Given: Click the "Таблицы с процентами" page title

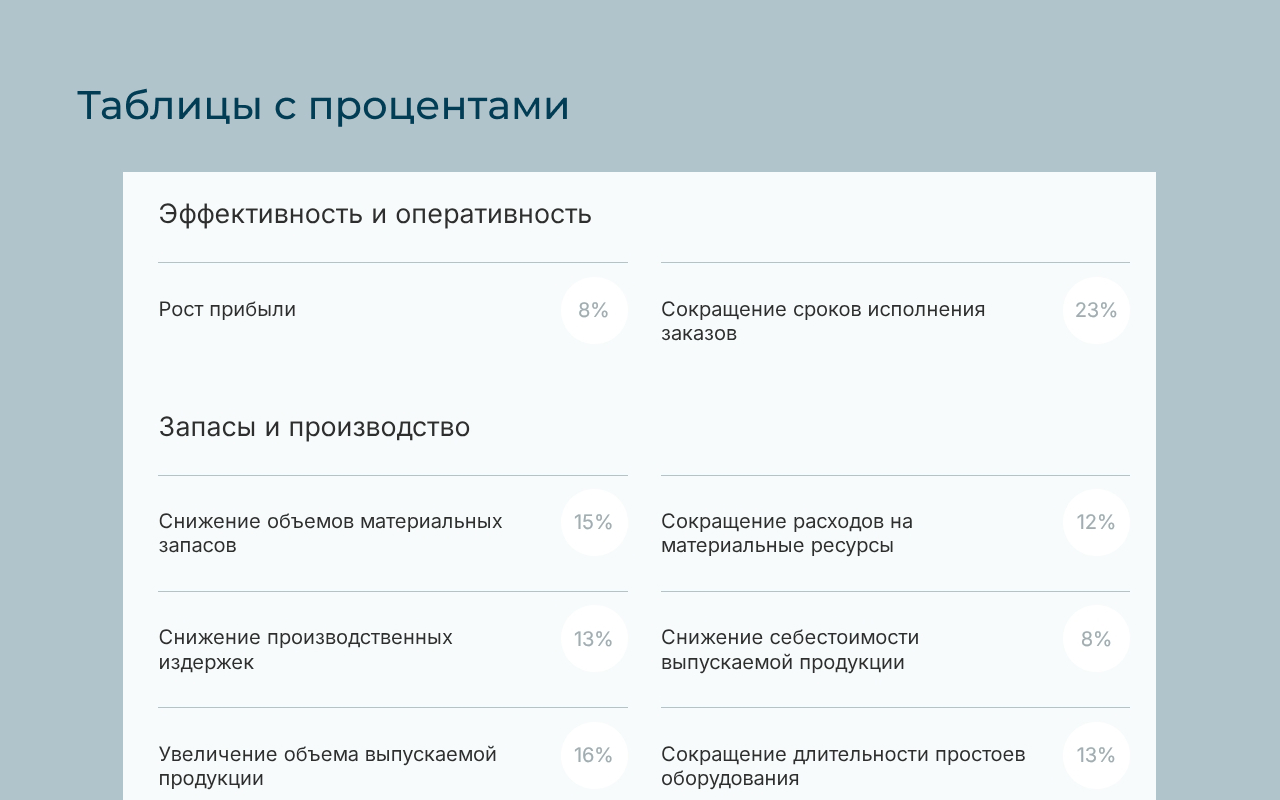Looking at the screenshot, I should click(x=323, y=106).
